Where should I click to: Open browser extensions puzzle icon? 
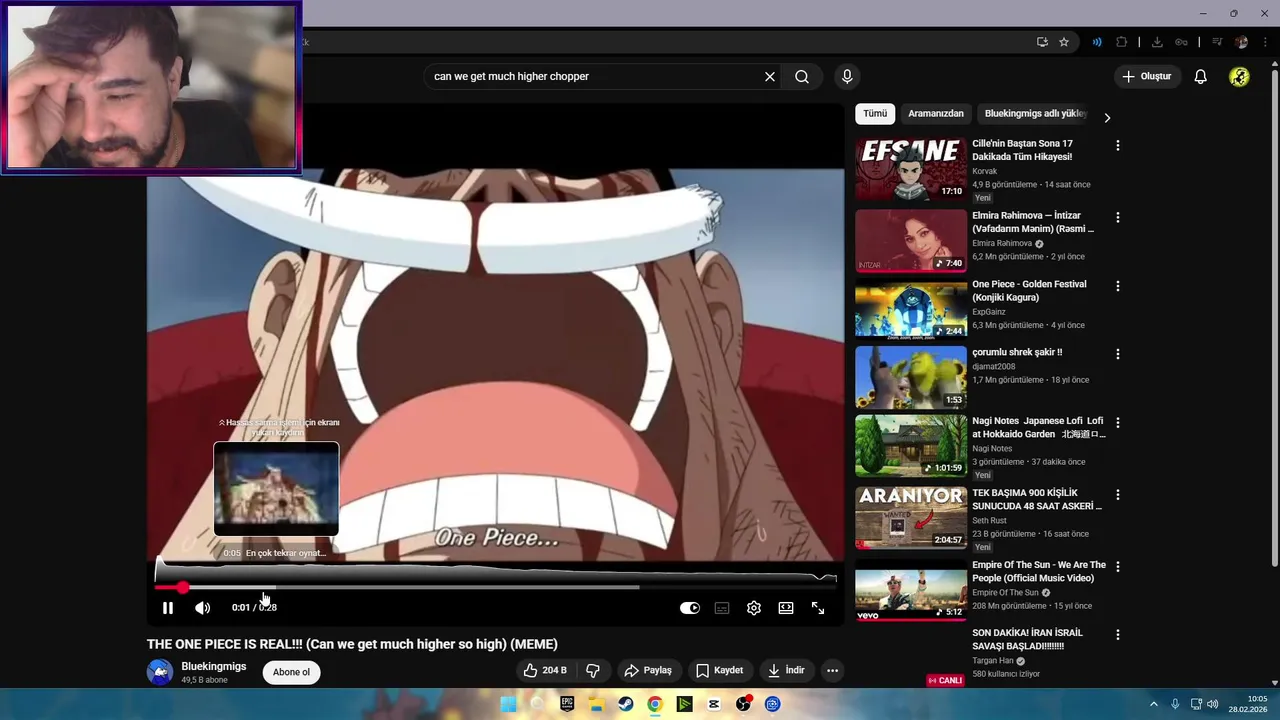[x=1121, y=42]
